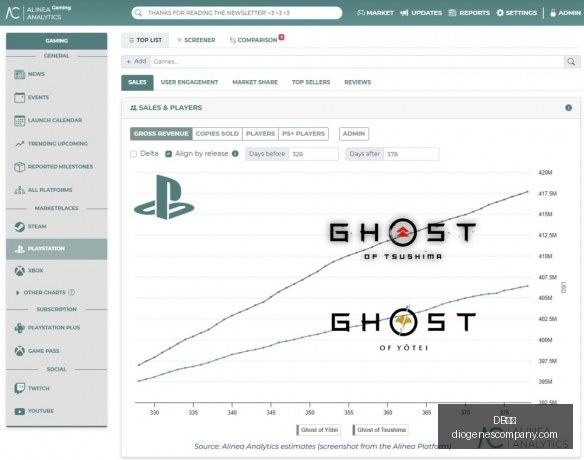Click the Ghost of Tsushima line endpoint
This screenshot has height=460, width=584.
[x=527, y=191]
